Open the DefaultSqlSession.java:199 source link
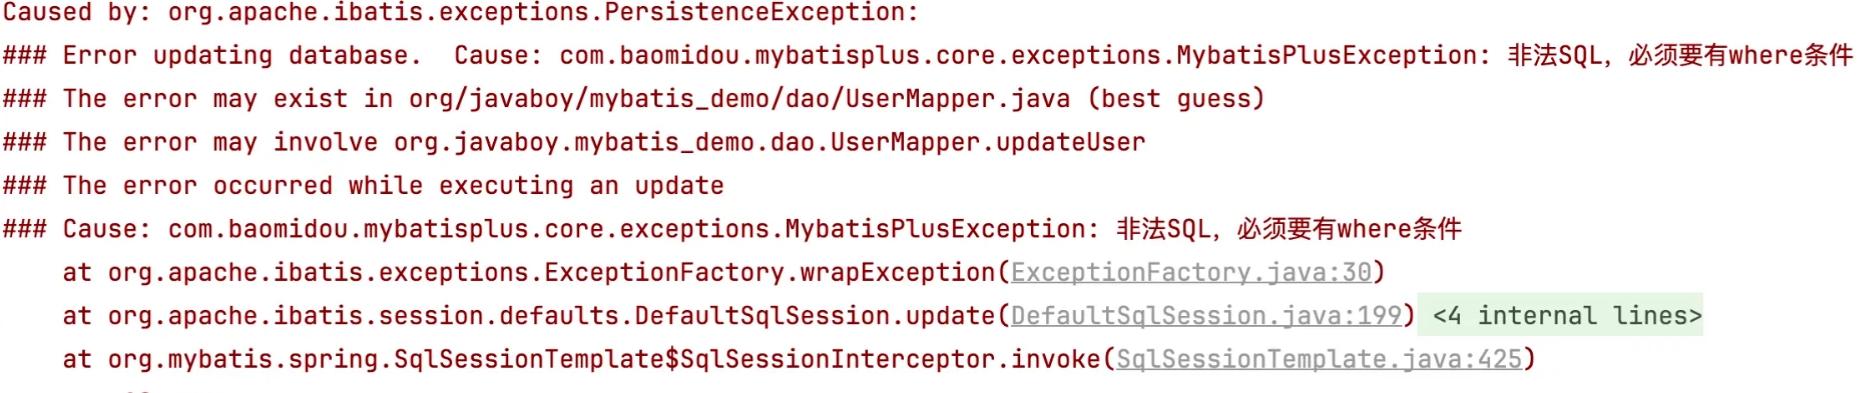 point(1206,316)
